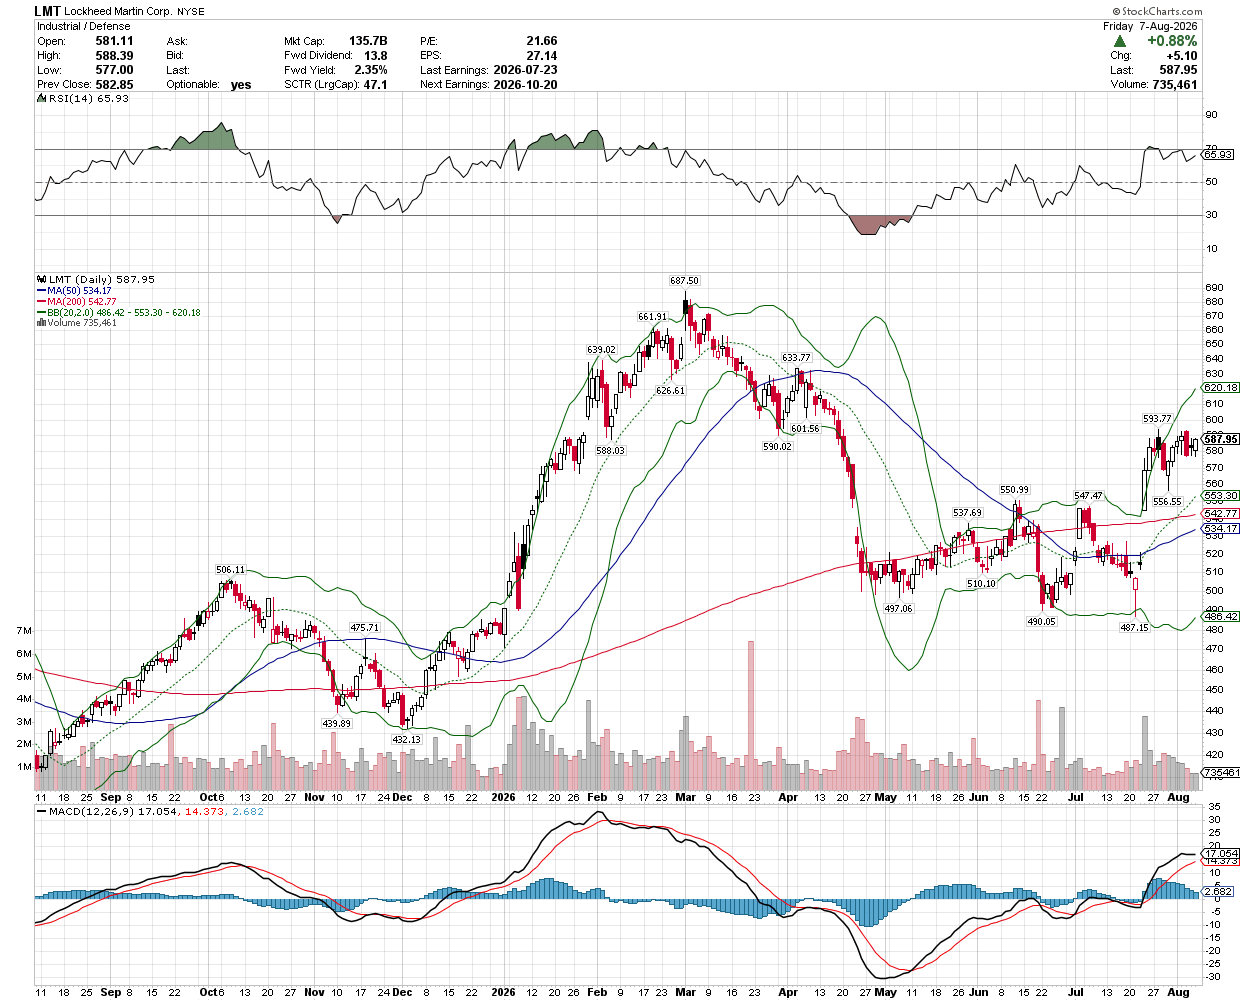Select the Lockheed Martin Corp. company name
Image resolution: width=1240 pixels, height=1001 pixels.
118,13
